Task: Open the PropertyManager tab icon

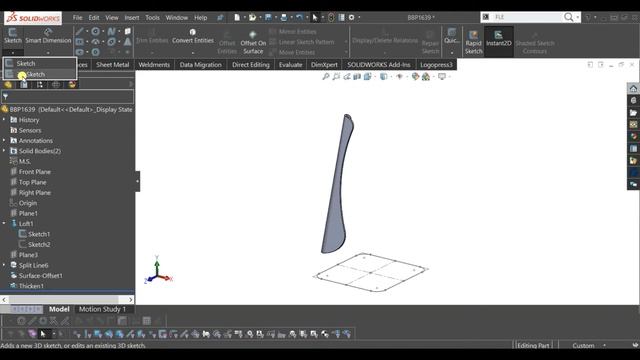Action: (x=24, y=84)
